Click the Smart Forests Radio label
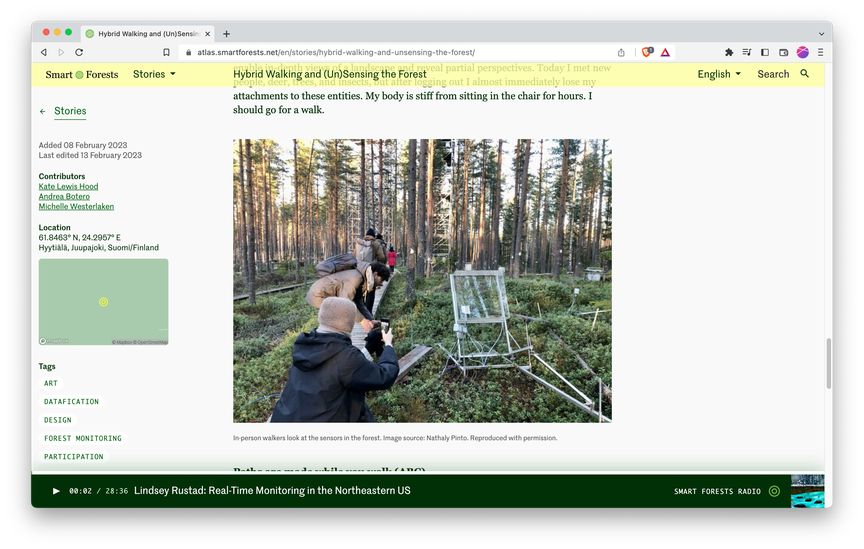864x549 pixels. (717, 491)
